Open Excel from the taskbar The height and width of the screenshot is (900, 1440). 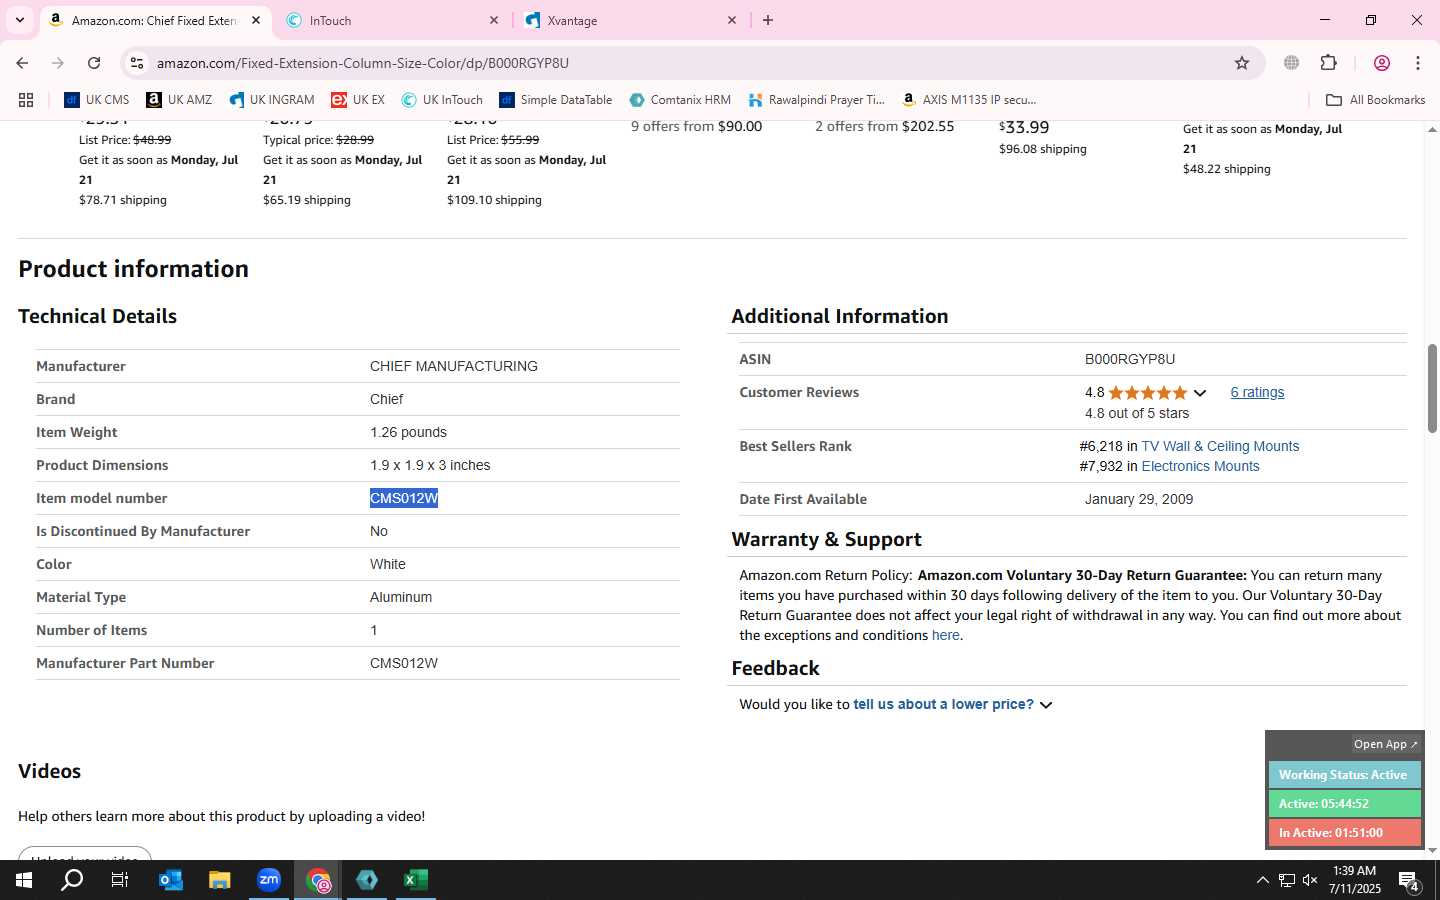(x=416, y=880)
